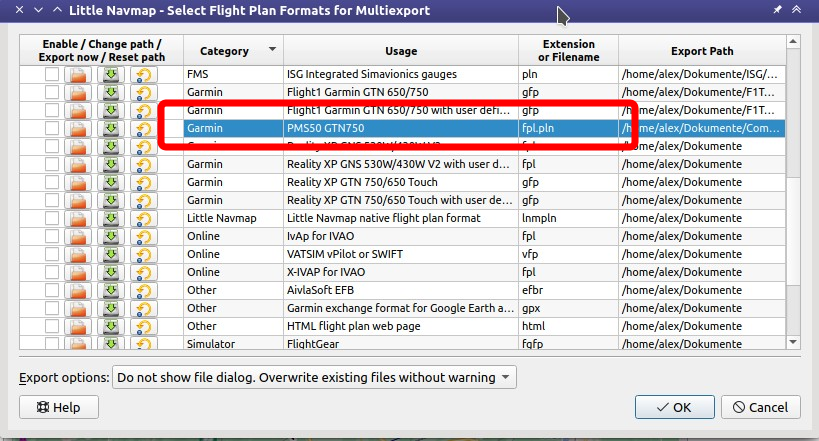Enable the IvAp for IVAO checkbox

pos(52,236)
